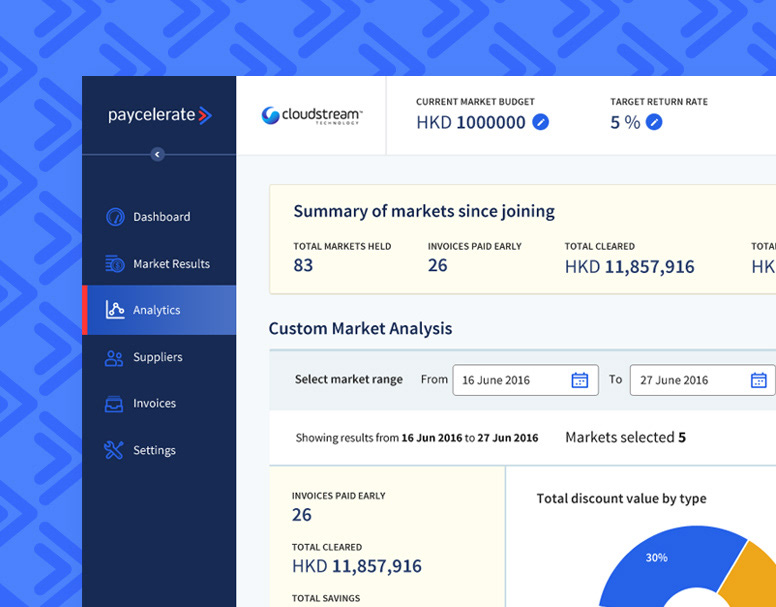The height and width of the screenshot is (607, 776).
Task: Click the Total Savings label
Action: pyautogui.click(x=326, y=599)
